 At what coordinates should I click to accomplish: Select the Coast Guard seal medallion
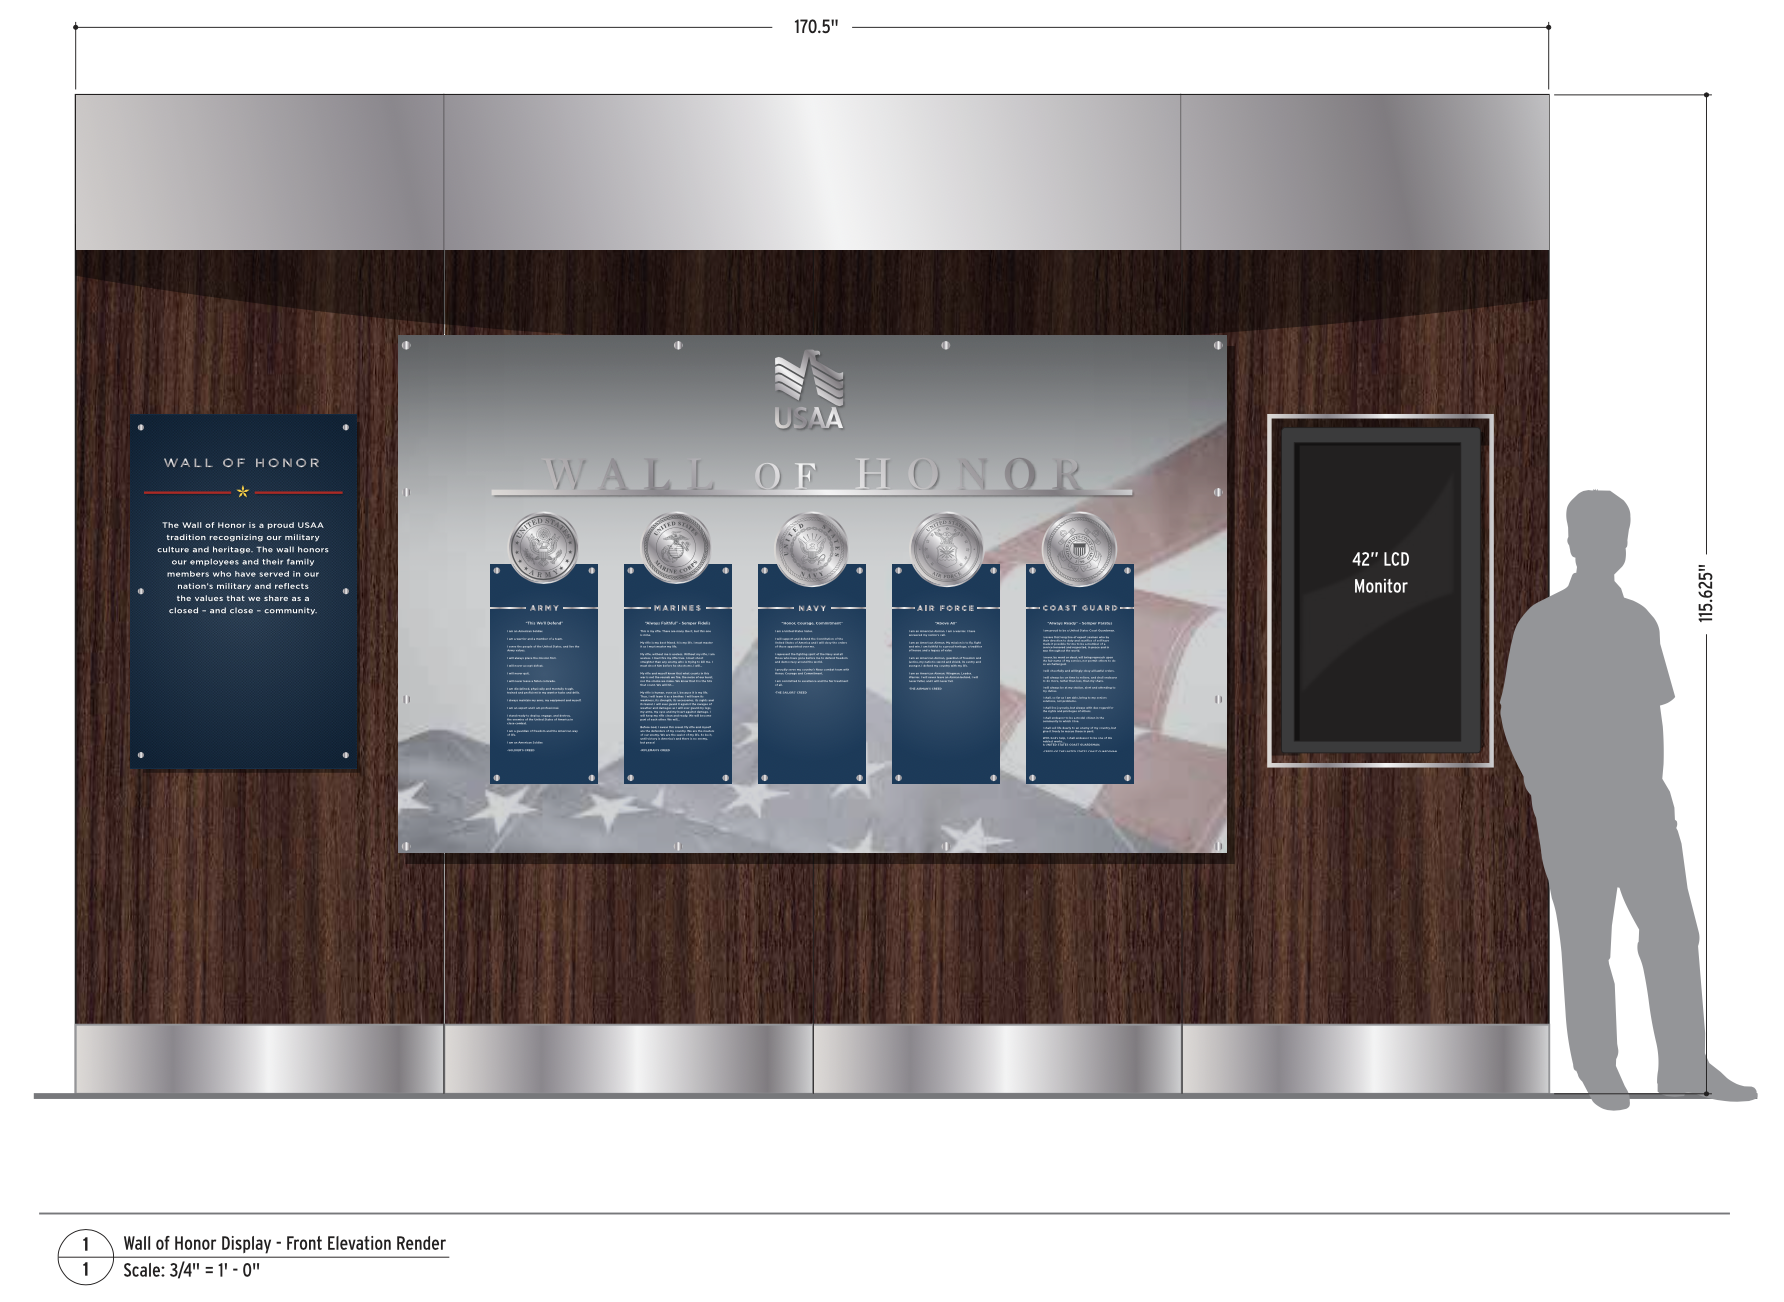pyautogui.click(x=1079, y=549)
